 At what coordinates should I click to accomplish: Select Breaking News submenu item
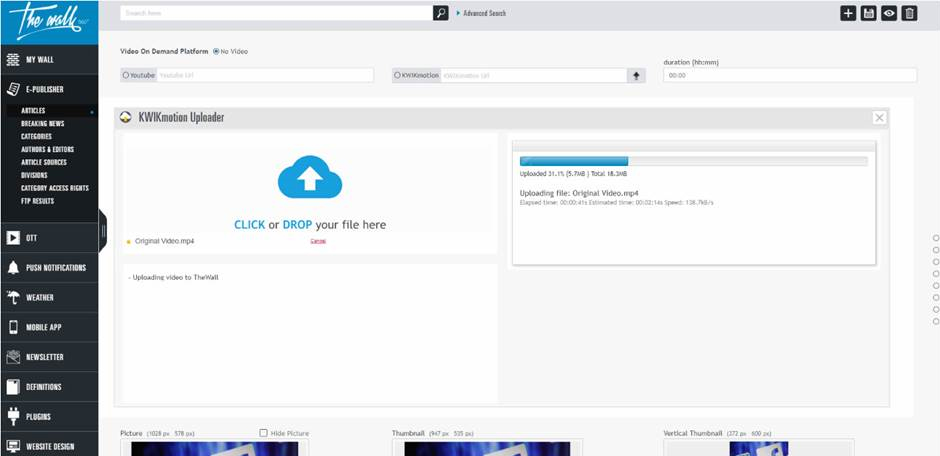coord(43,123)
